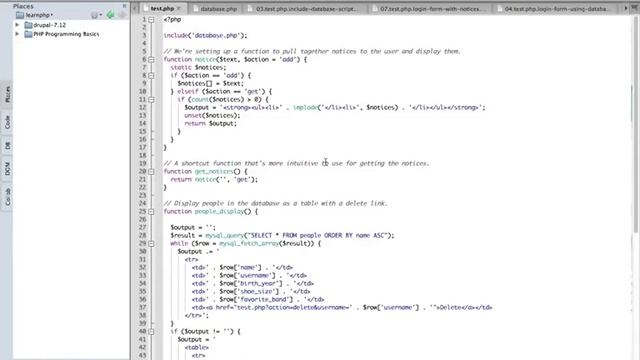The height and width of the screenshot is (360, 640).
Task: Switch to the Collab side tab
Action: coord(7,197)
